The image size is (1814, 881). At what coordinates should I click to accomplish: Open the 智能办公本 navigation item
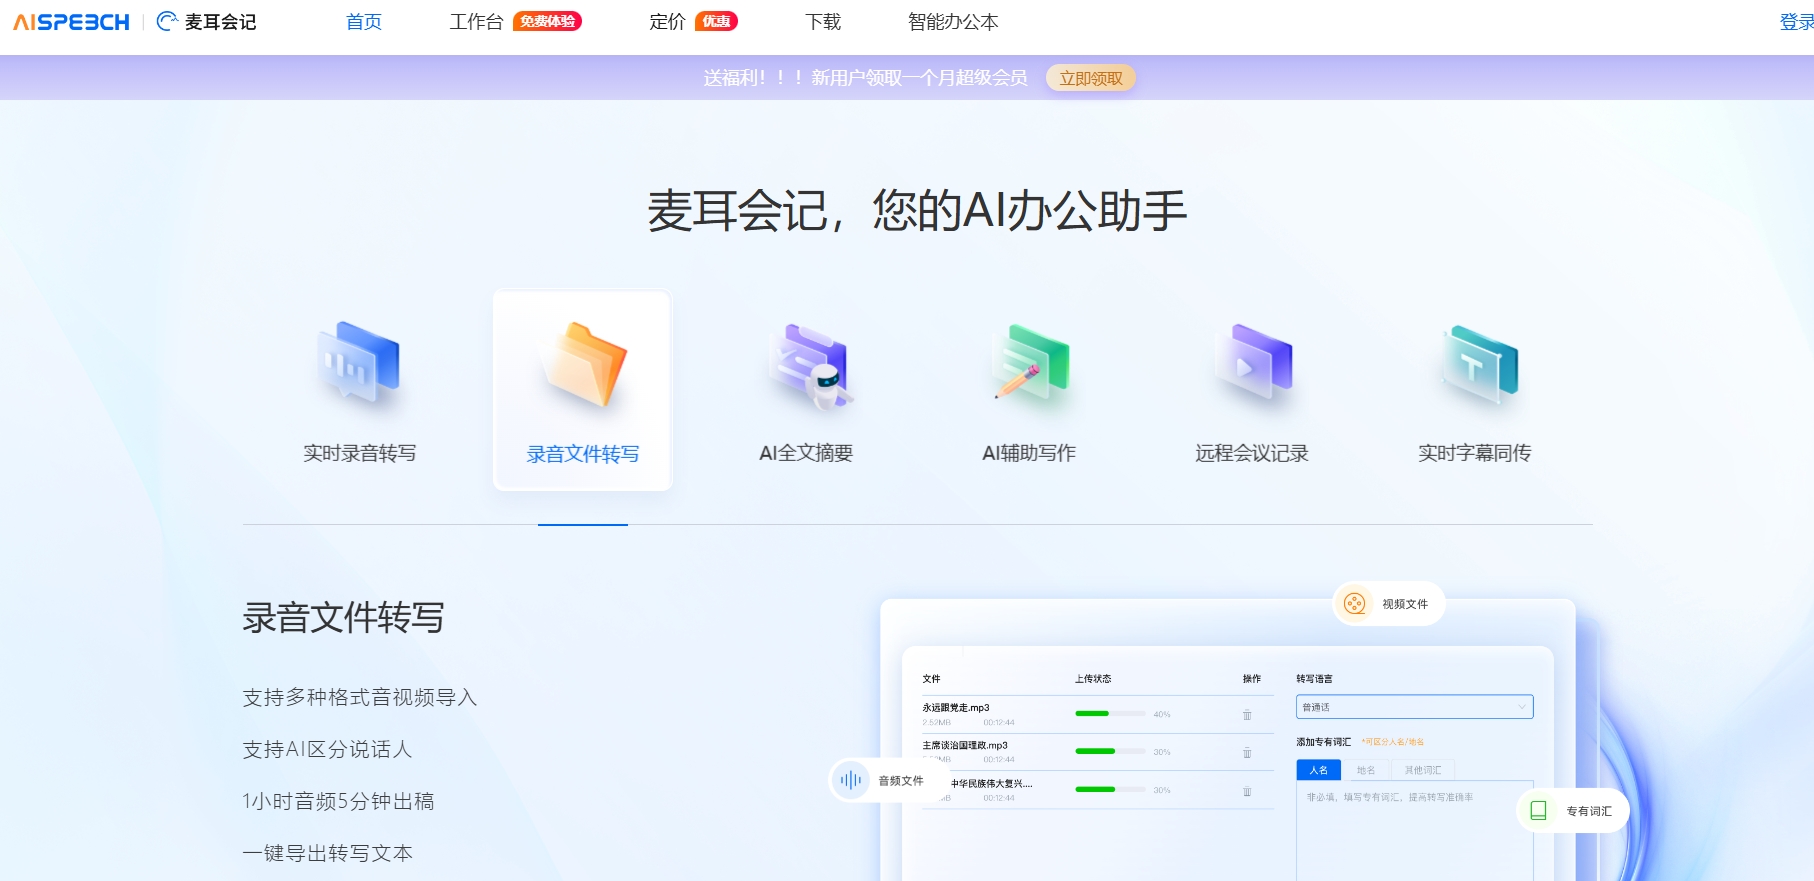pos(953,22)
